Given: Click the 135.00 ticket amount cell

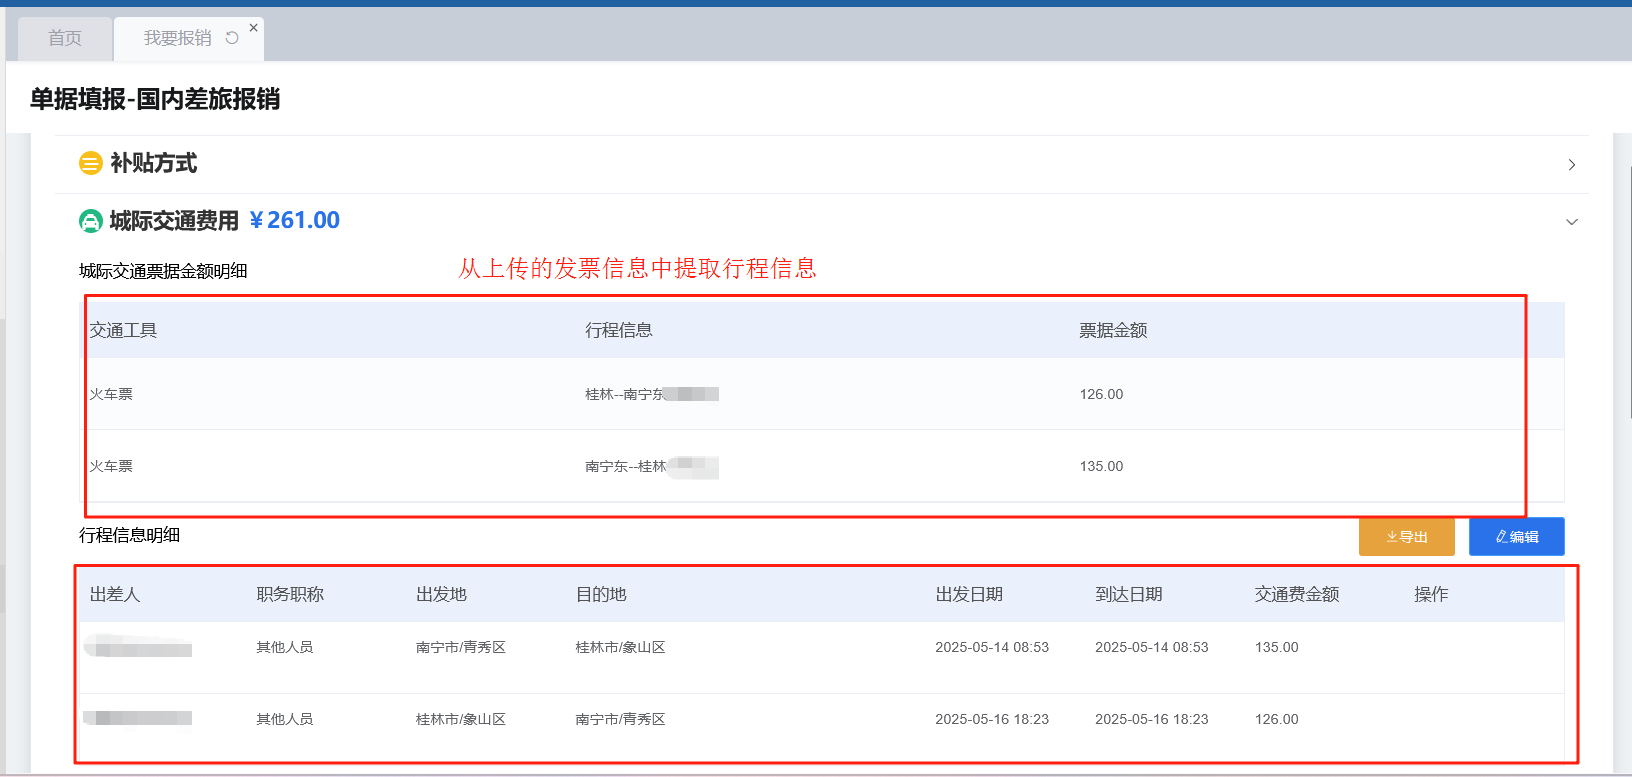Looking at the screenshot, I should (x=1101, y=466).
